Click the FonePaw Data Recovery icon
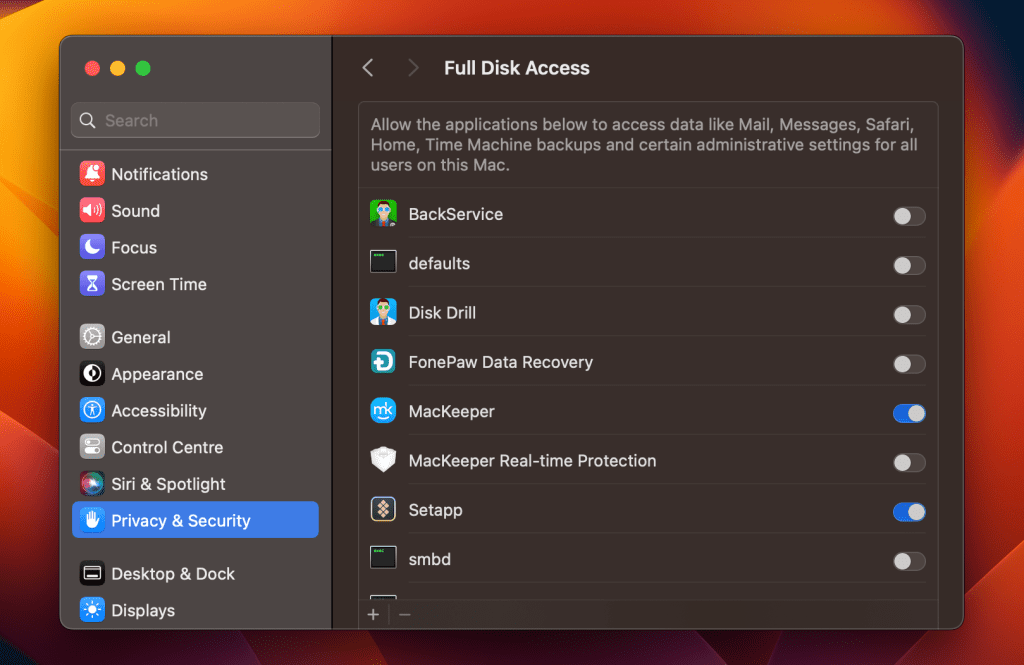Screen dimensions: 1024x665 tap(383, 362)
